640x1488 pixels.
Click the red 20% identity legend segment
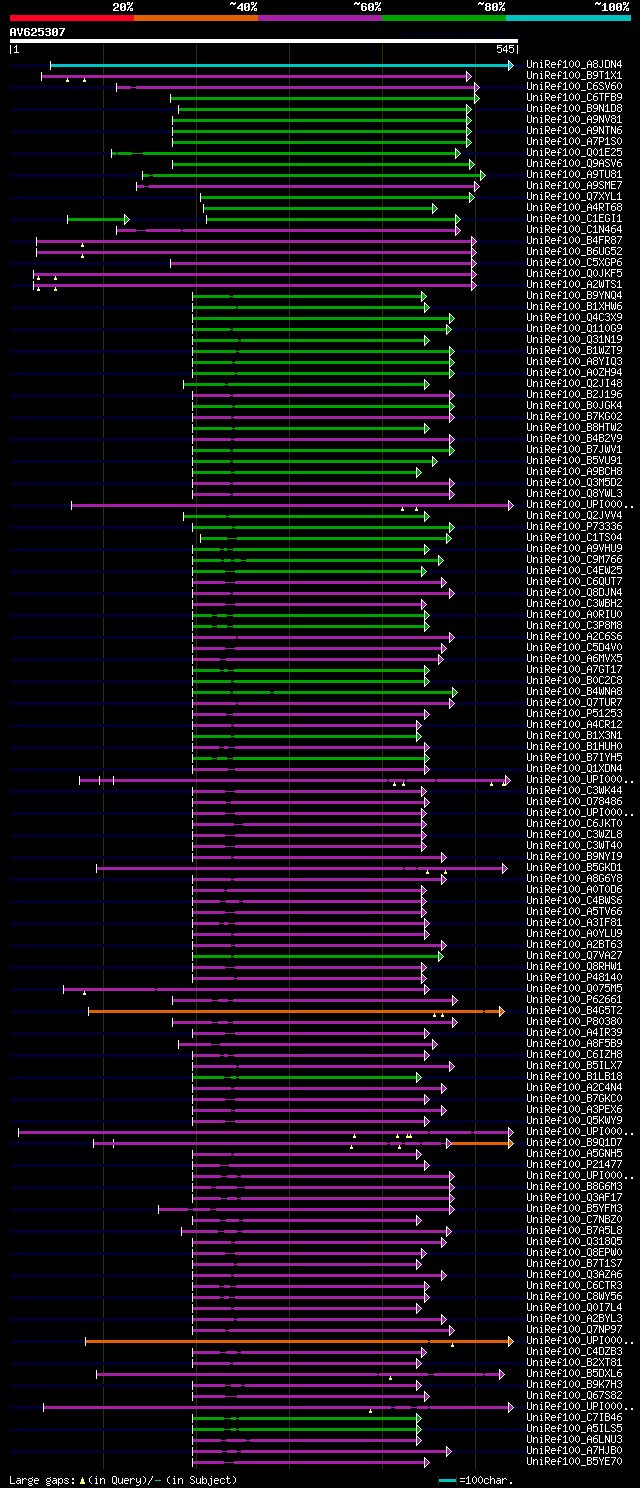71,17
